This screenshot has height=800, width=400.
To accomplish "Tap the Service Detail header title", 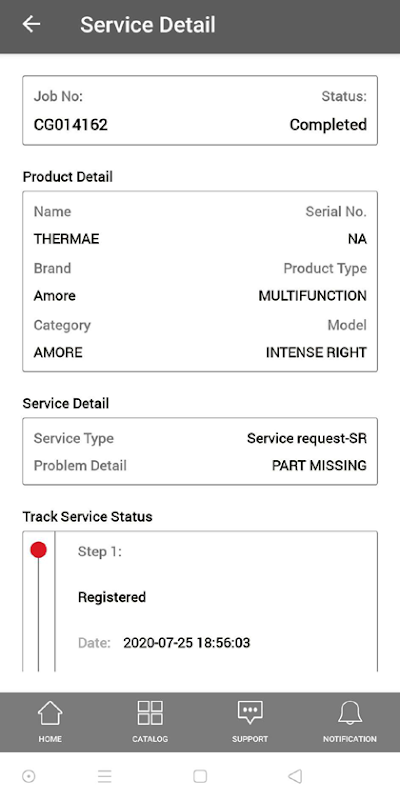I will point(148,24).
